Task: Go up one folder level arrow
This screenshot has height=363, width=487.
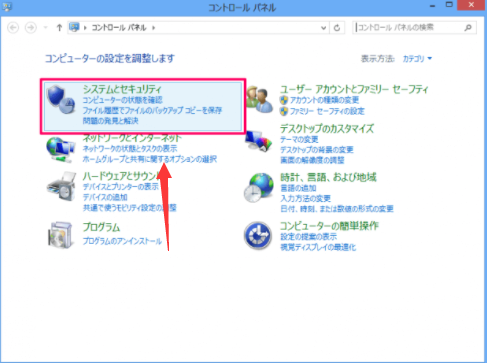Action: pyautogui.click(x=59, y=27)
